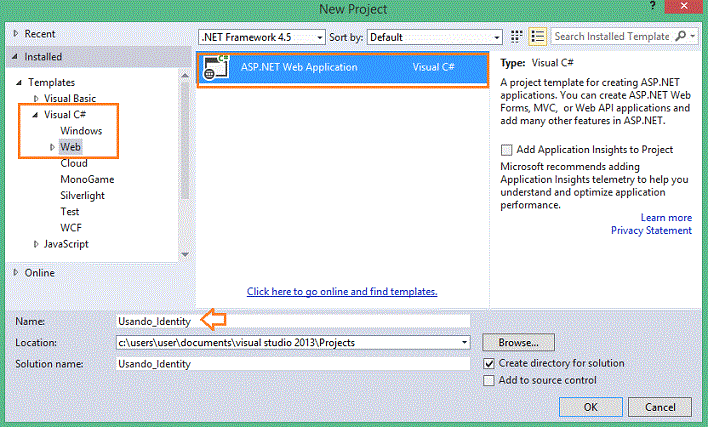Click the tree scrollbar down arrow
The width and height of the screenshot is (708, 427).
(x=185, y=254)
